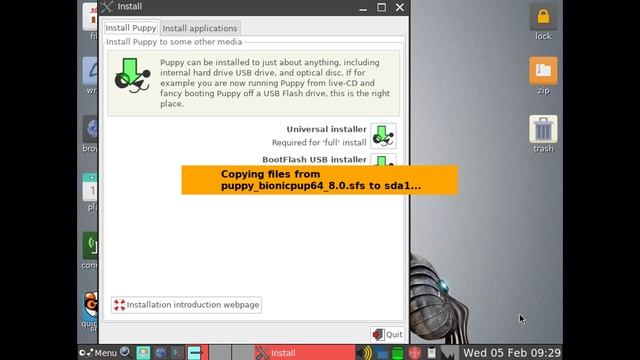Click the Required for 'full' install text
The width and height of the screenshot is (640, 360).
coord(319,143)
